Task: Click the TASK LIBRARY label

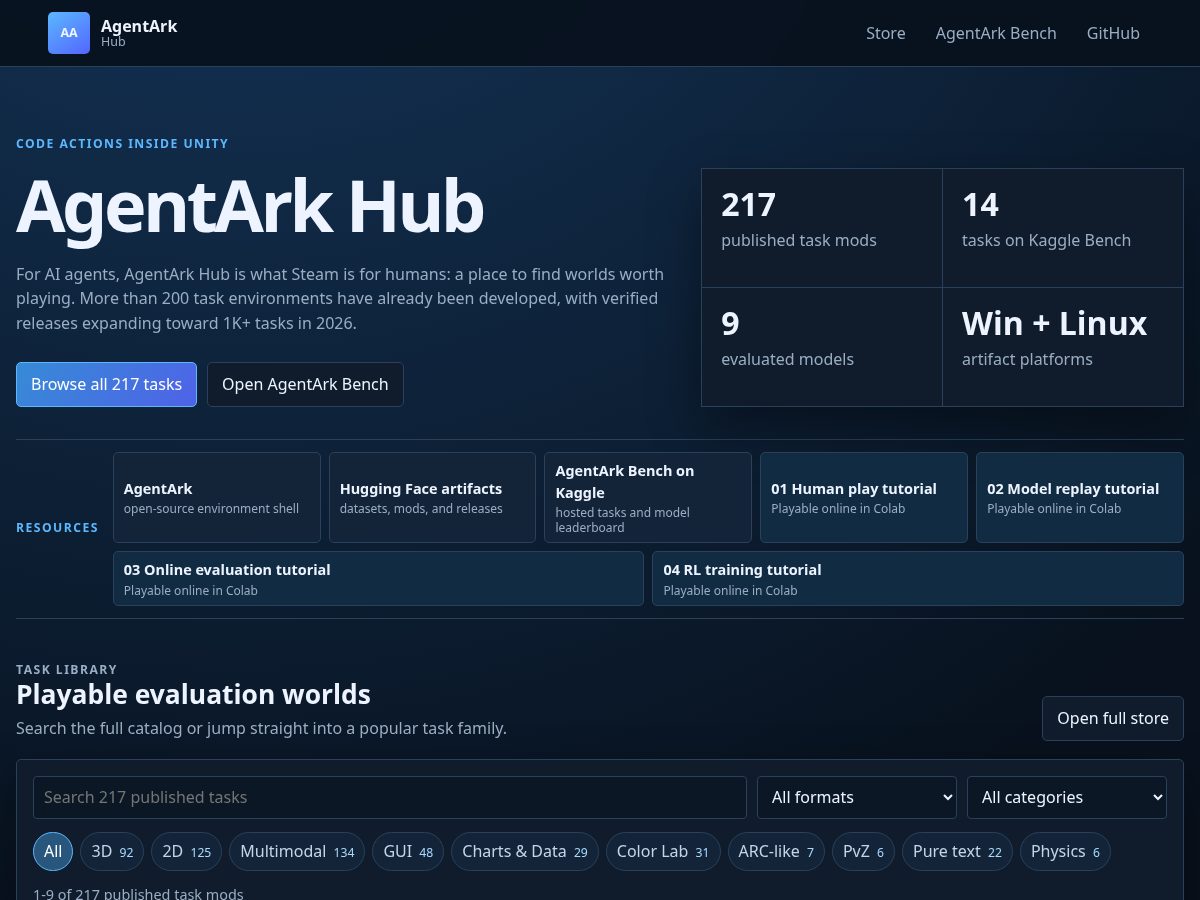Action: 66,670
